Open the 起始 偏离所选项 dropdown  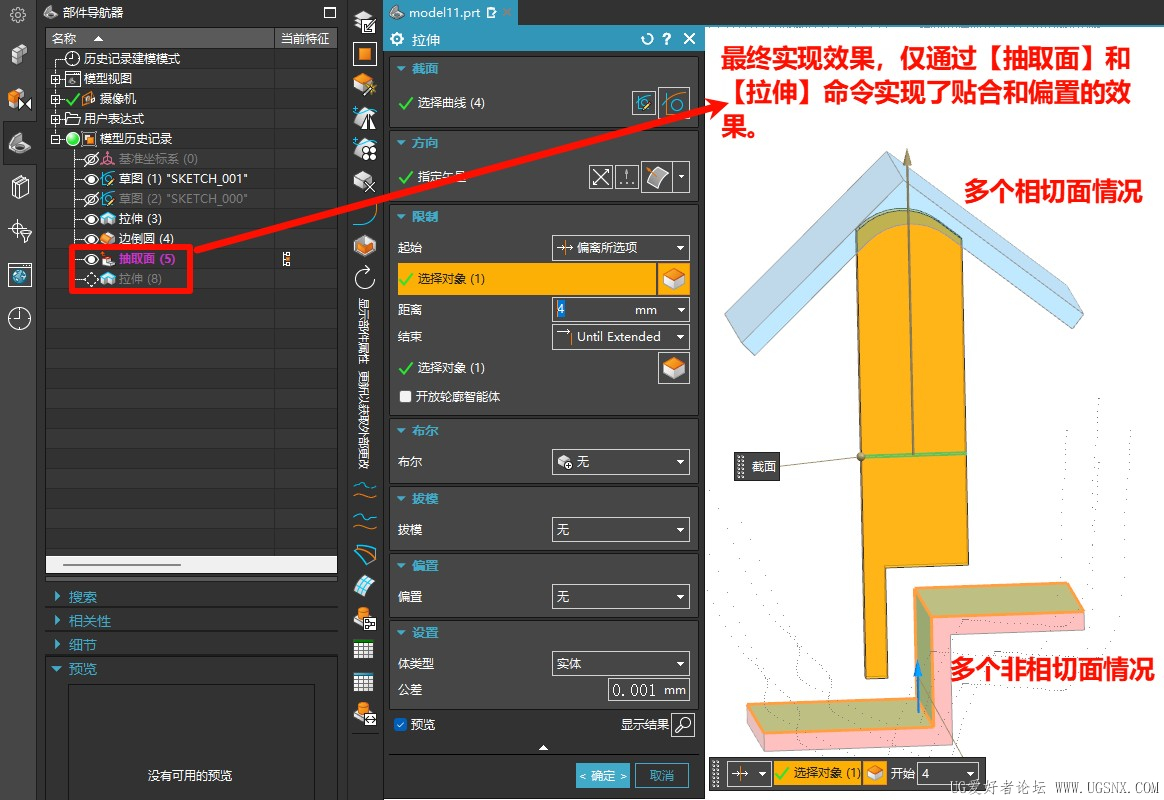pyautogui.click(x=621, y=248)
